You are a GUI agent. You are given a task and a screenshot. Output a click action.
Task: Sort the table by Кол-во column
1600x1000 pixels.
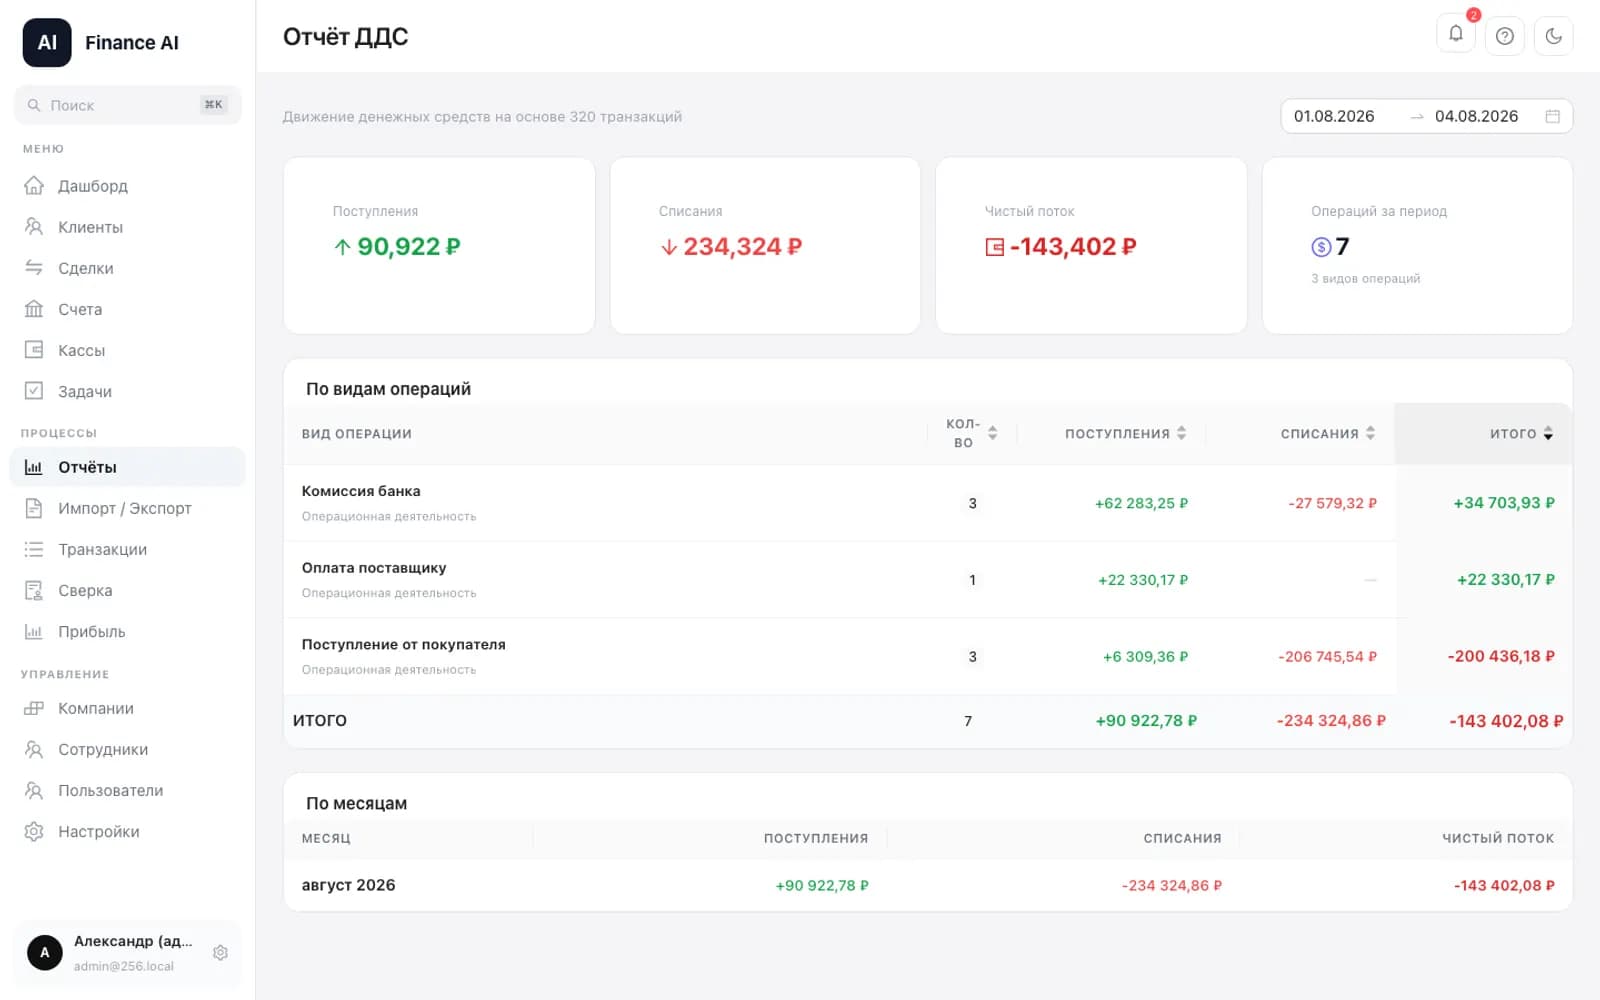(972, 433)
